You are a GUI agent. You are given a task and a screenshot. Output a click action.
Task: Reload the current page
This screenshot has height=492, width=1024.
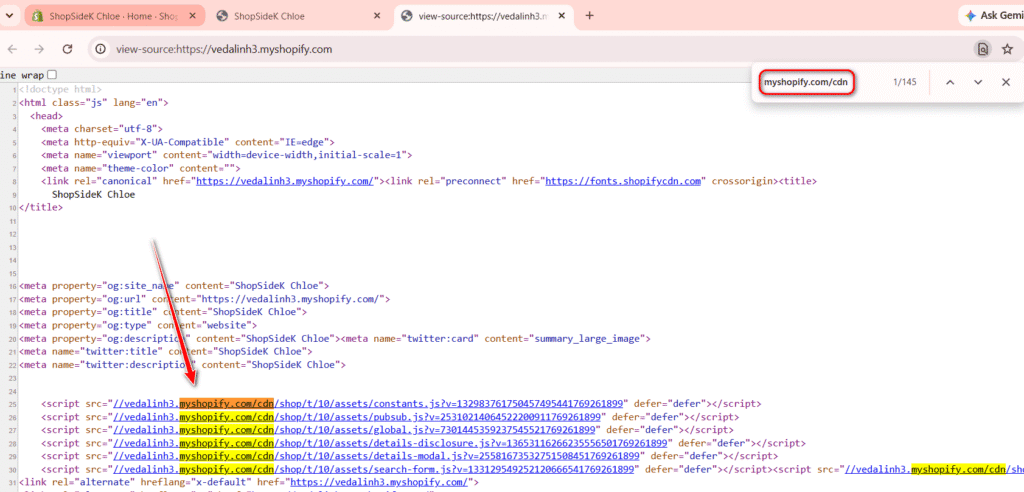click(67, 49)
